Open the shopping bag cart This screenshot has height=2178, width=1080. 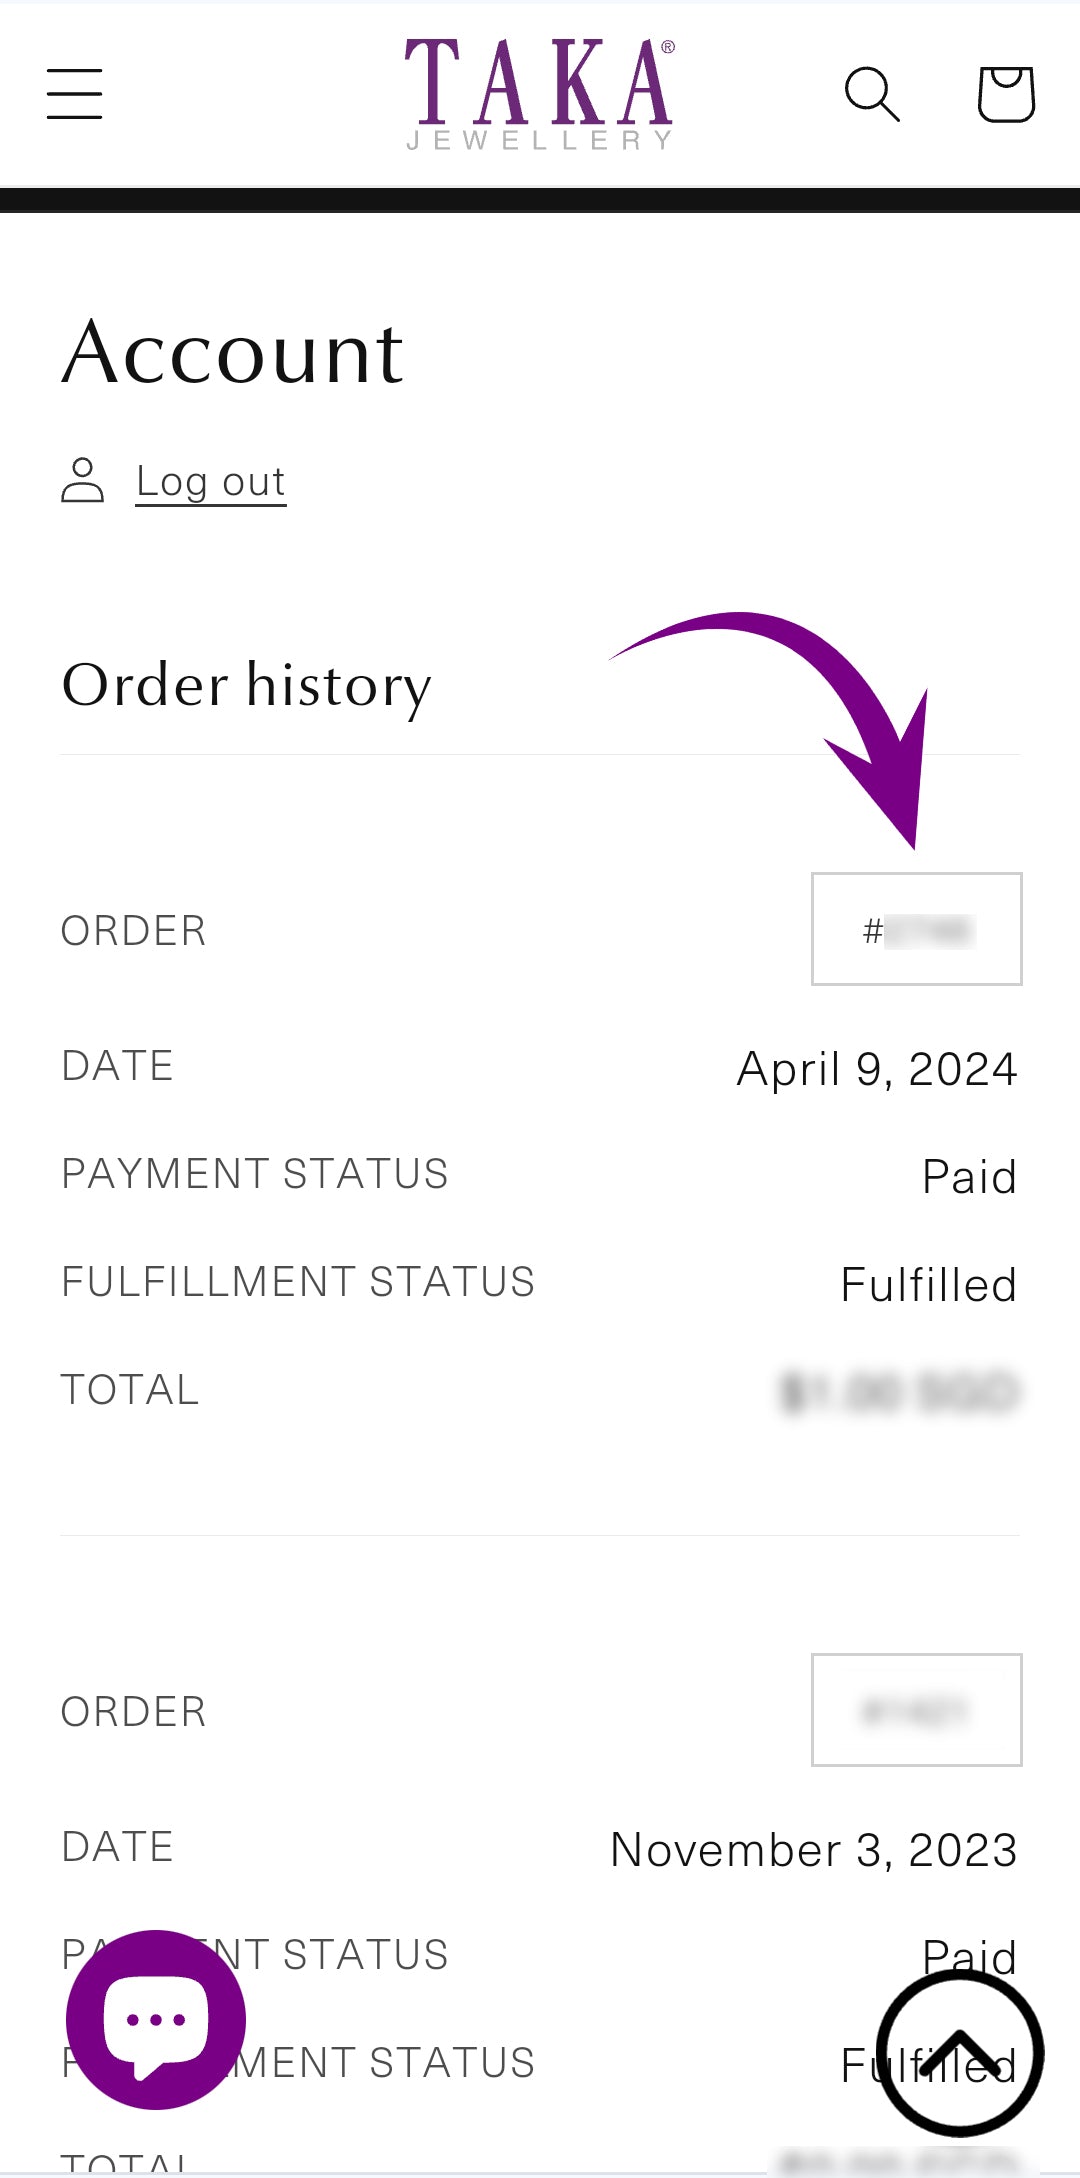(x=1005, y=94)
